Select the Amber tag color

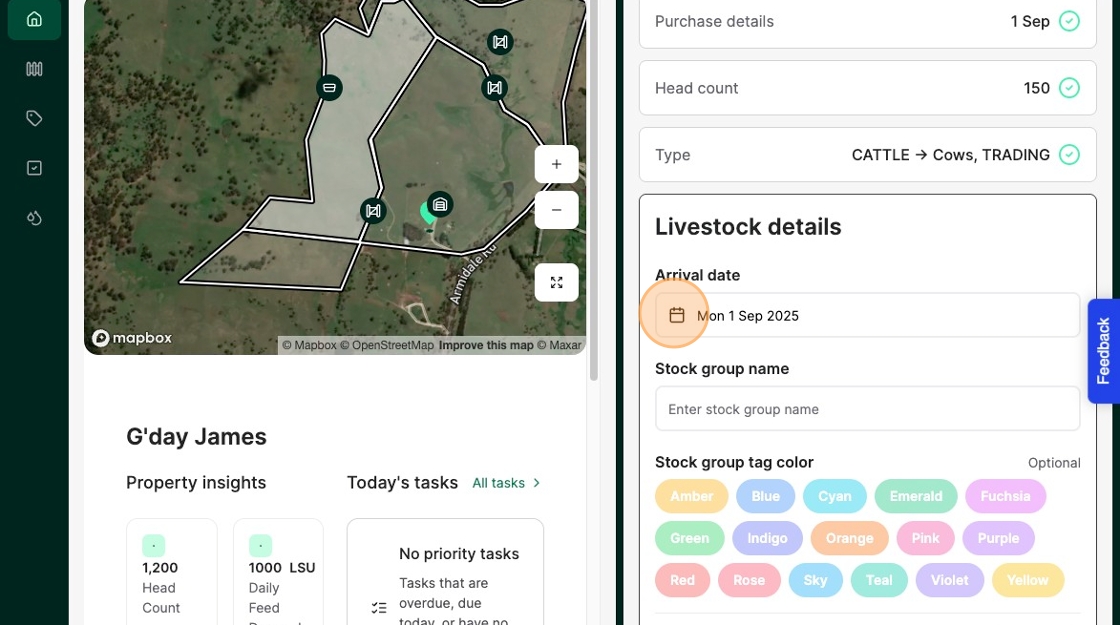[x=691, y=496]
